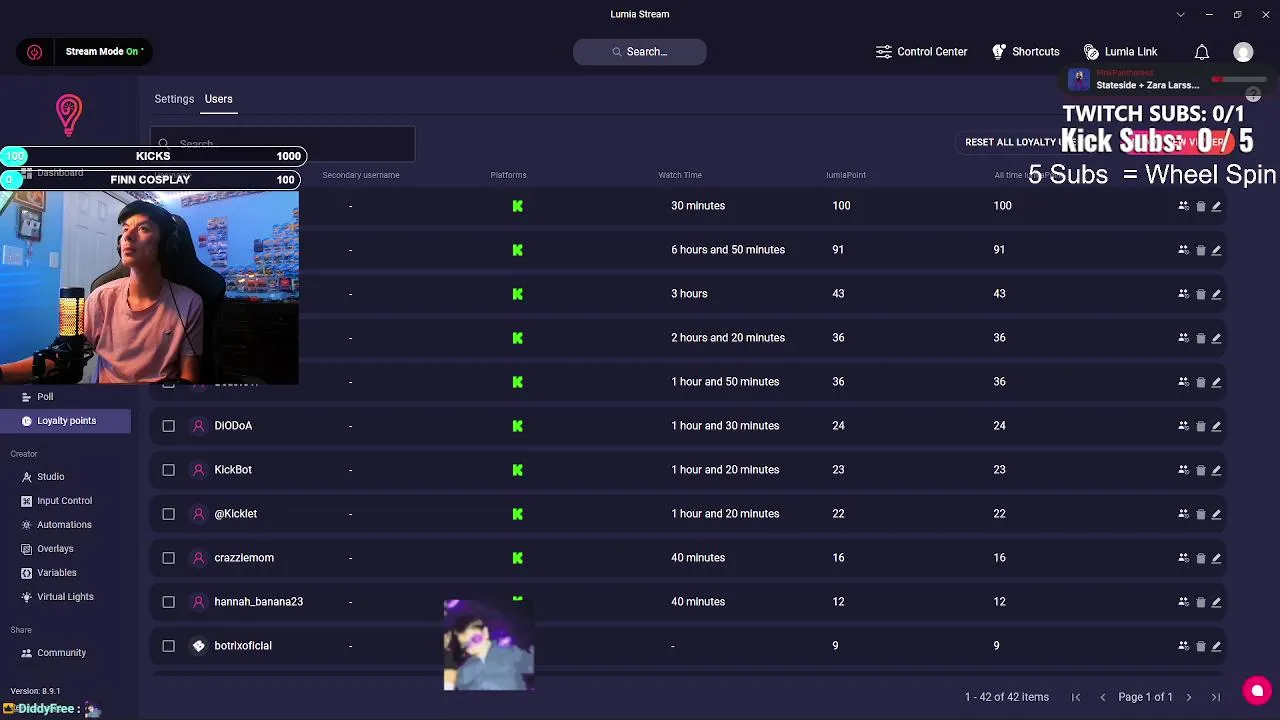Viewport: 1280px width, 720px height.
Task: Jump to the last page of users
Action: pyautogui.click(x=1216, y=697)
